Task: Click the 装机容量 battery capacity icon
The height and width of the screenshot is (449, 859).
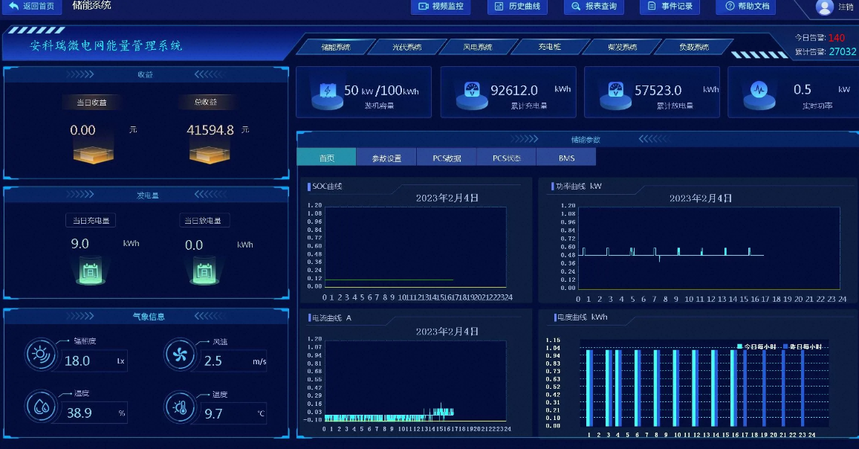Action: pos(328,95)
